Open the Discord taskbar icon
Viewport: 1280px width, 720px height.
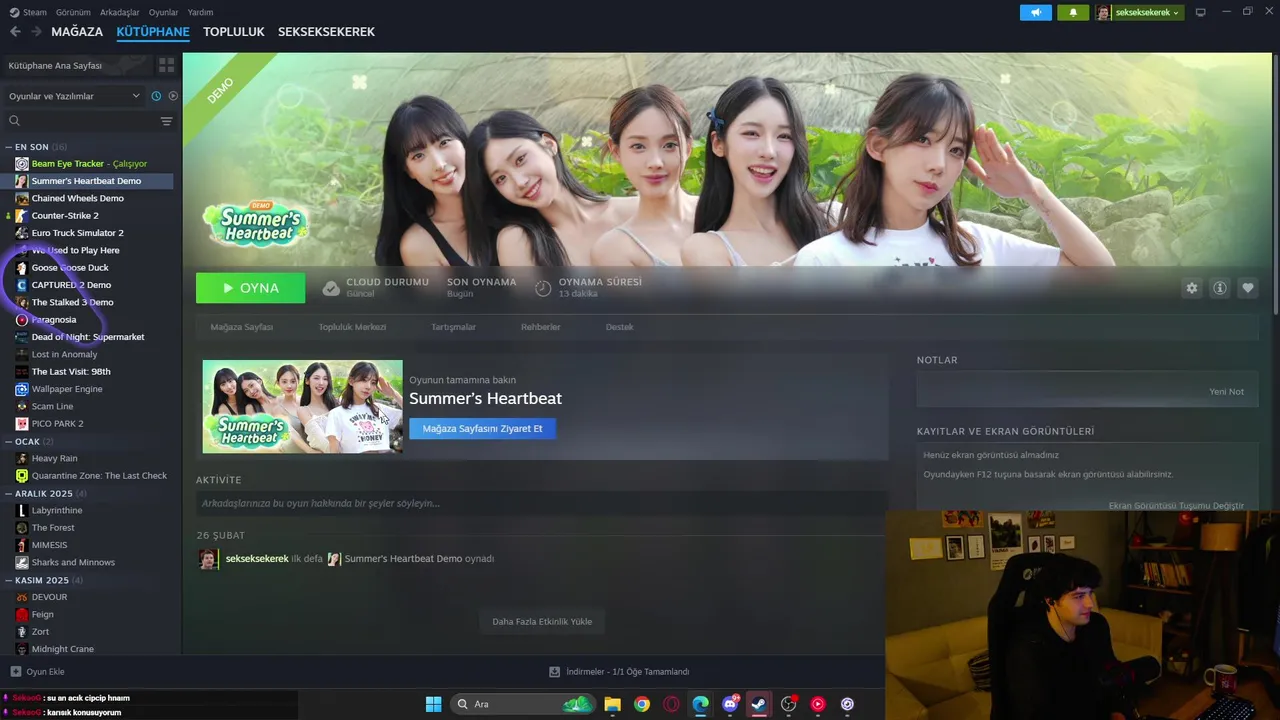coord(730,704)
